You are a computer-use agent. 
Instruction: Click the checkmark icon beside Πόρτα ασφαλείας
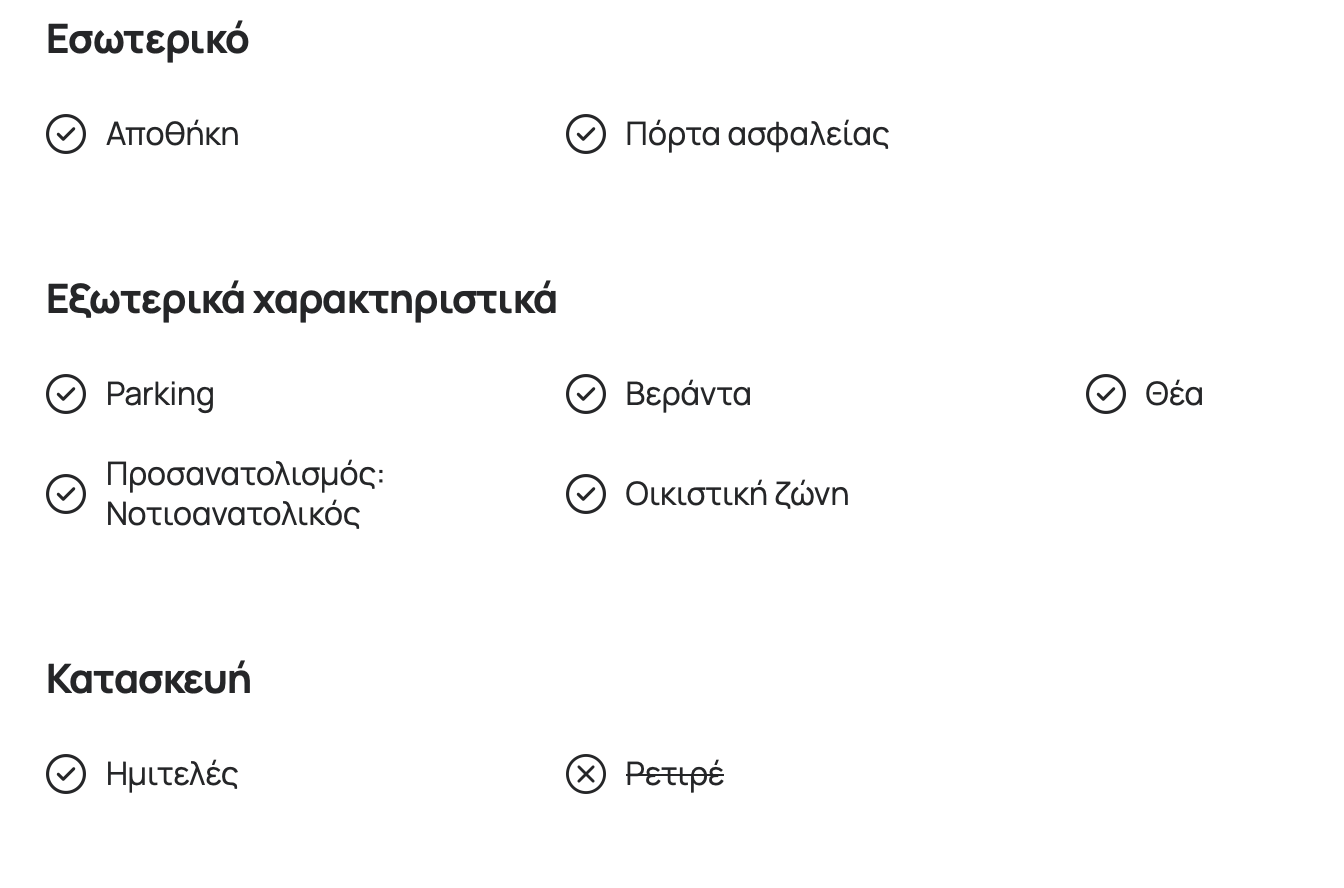pos(586,134)
